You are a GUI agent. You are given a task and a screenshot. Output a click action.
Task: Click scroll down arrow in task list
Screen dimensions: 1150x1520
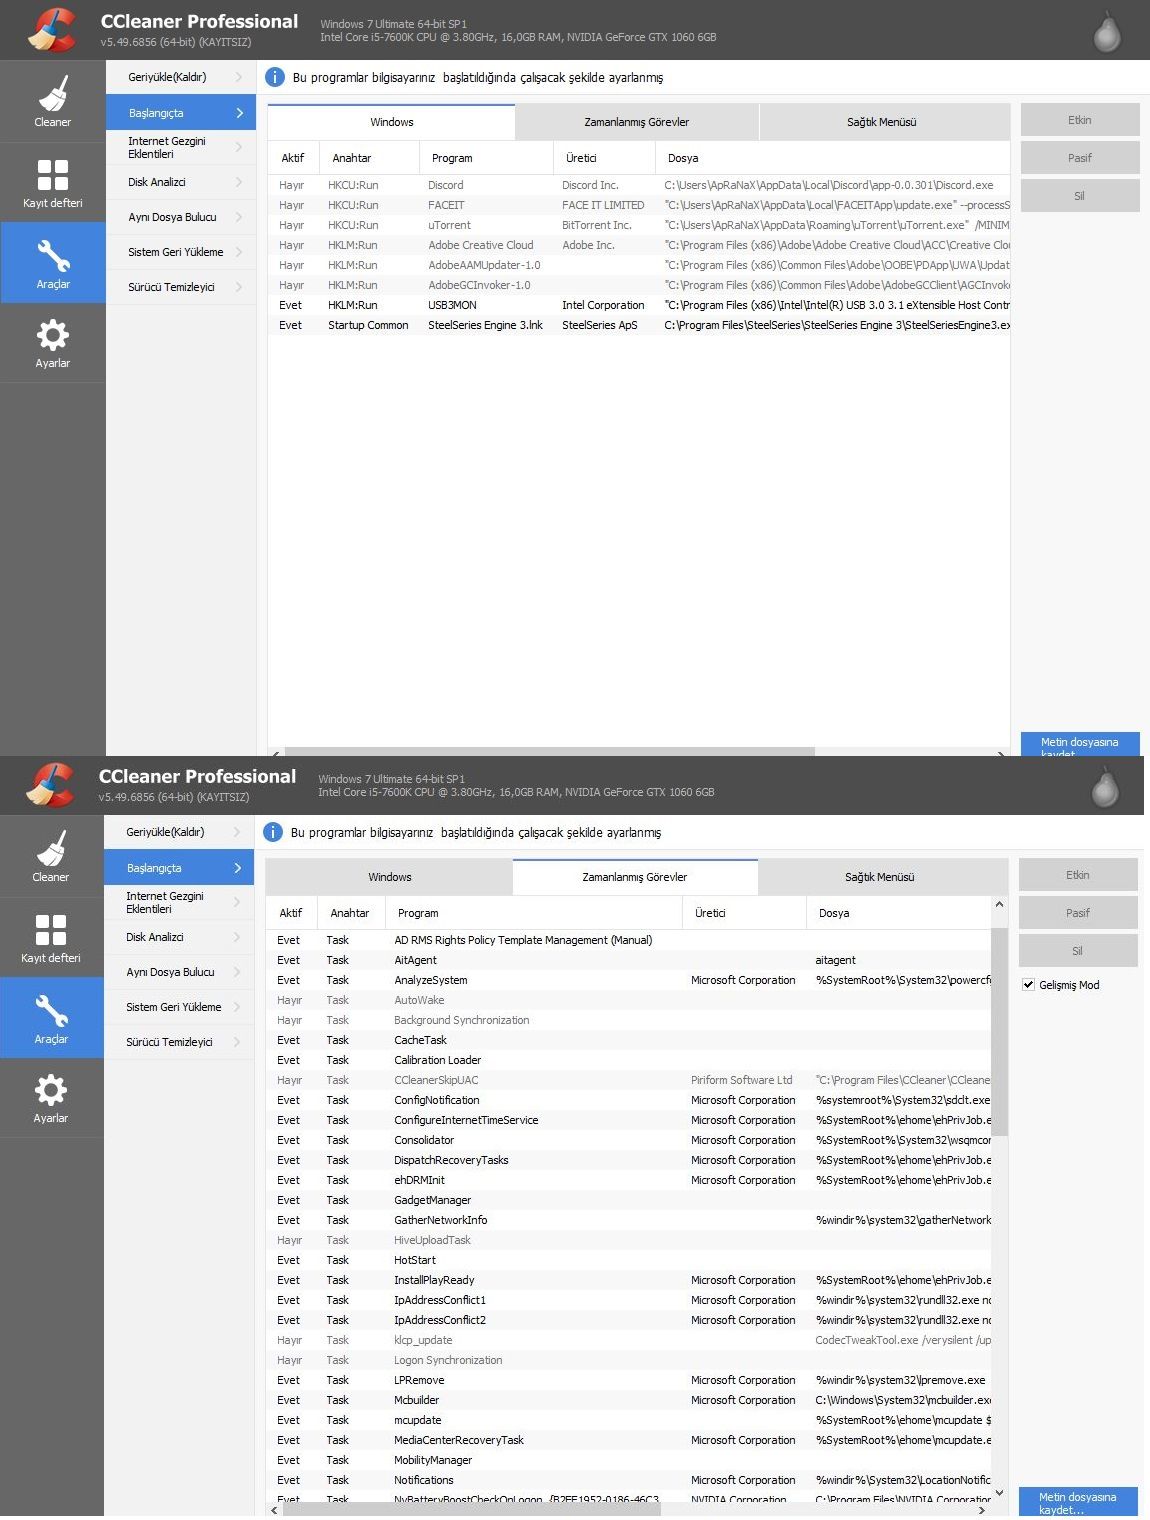click(x=999, y=1493)
